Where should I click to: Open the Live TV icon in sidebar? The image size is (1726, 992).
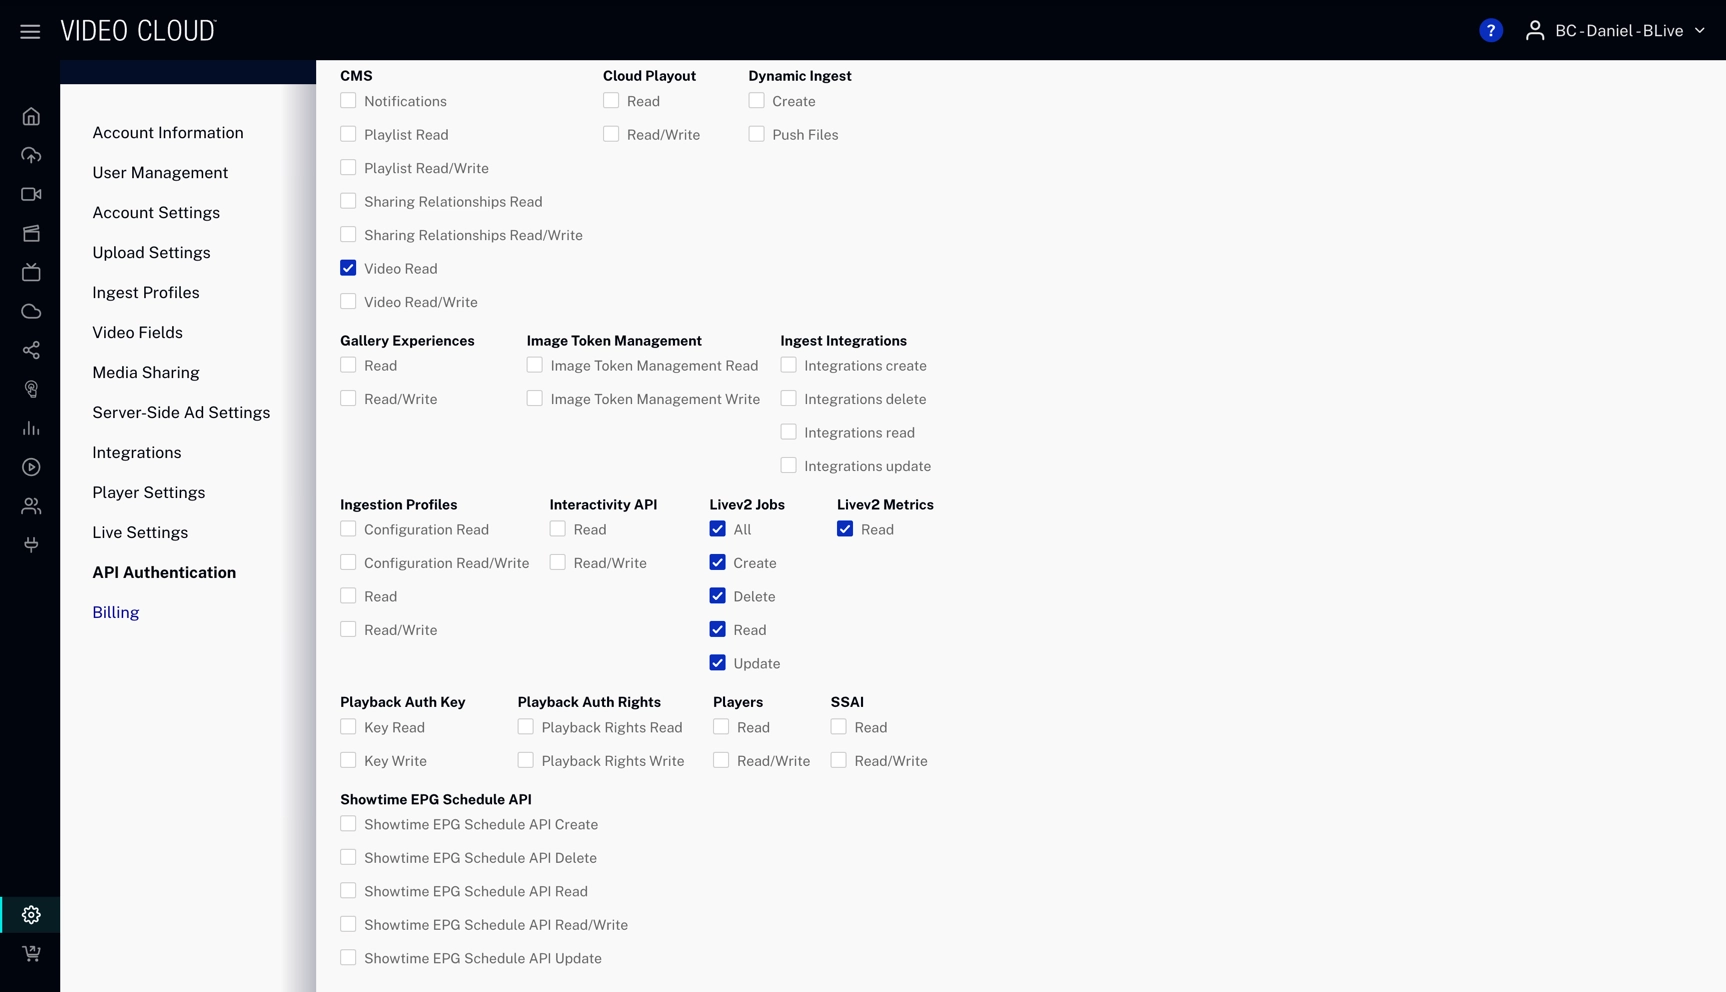[x=31, y=272]
